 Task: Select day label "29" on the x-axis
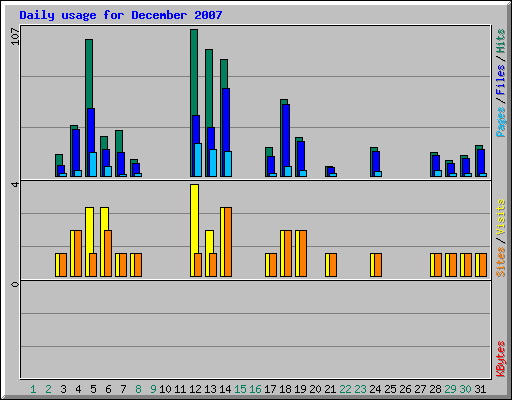(450, 389)
